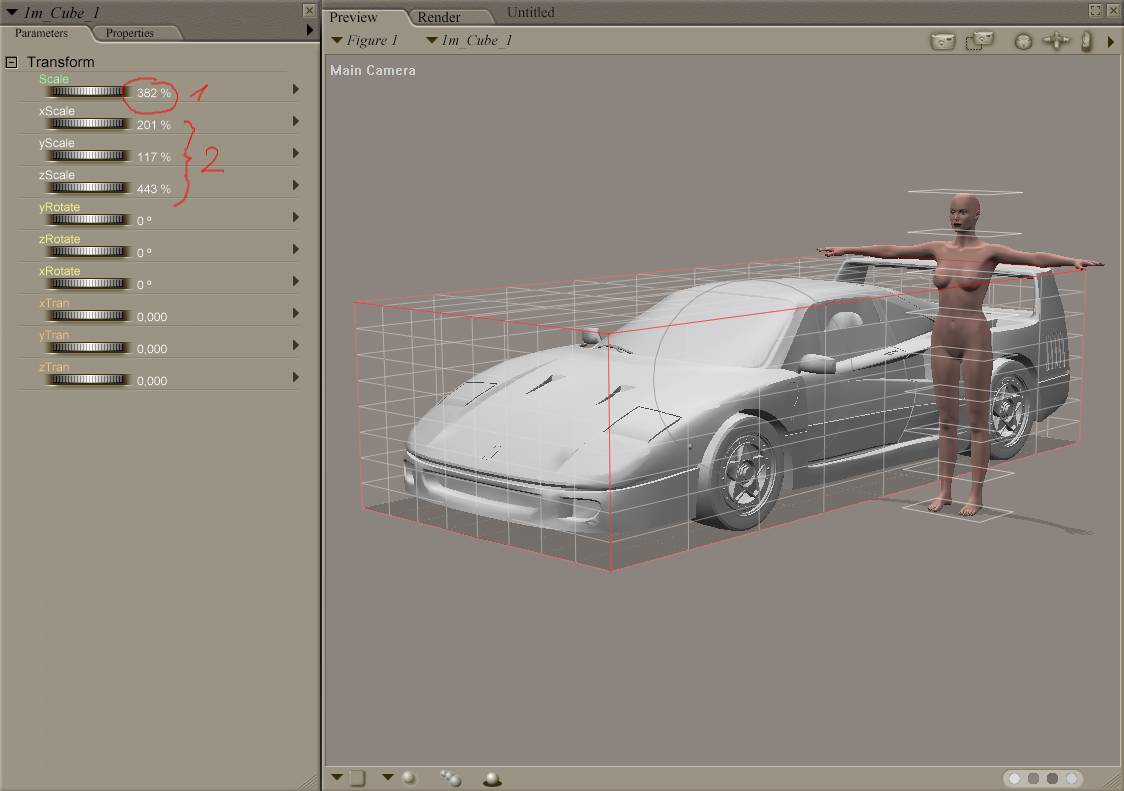
Task: Click the area render camera icon
Action: [x=980, y=41]
